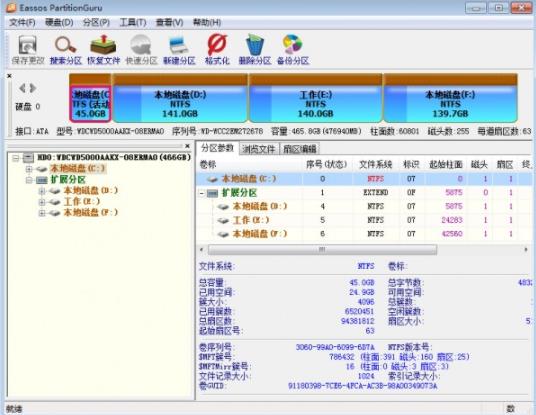
Task: Click the HD0 hard drive icon in tree
Action: coord(28,158)
